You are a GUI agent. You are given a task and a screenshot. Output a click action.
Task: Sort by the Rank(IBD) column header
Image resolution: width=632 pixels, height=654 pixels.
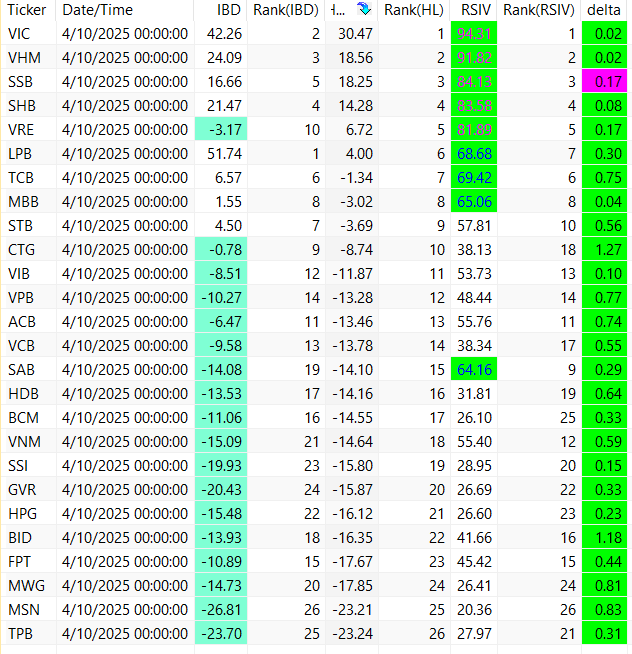[x=286, y=10]
